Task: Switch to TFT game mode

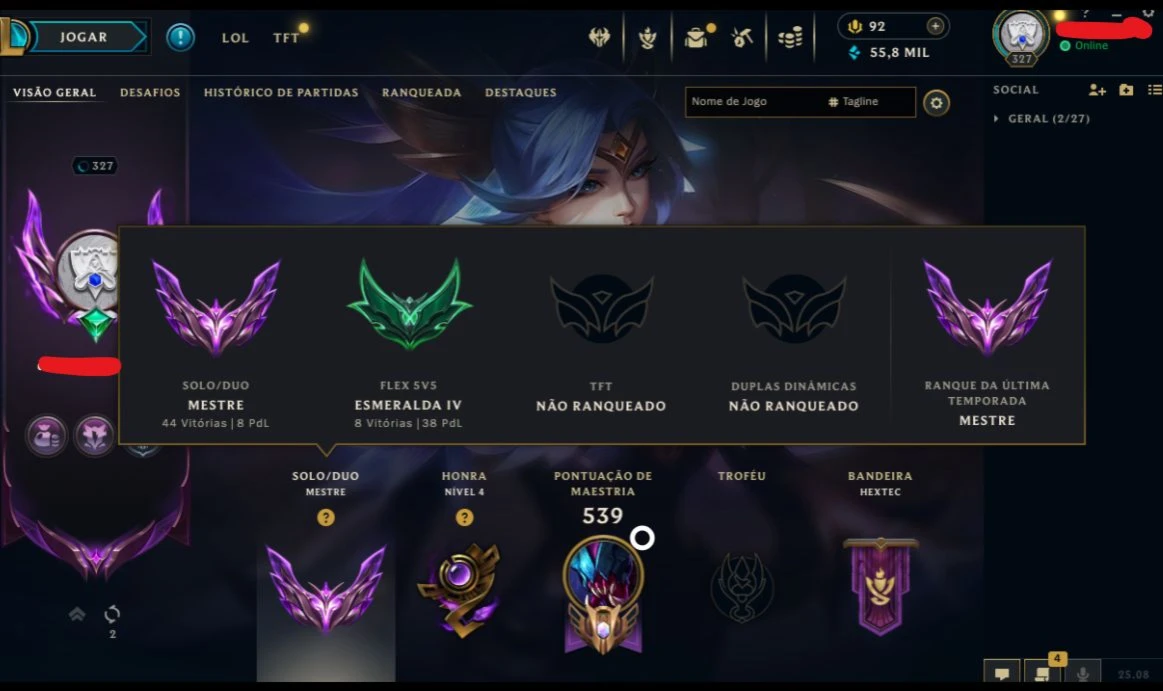Action: [x=286, y=38]
